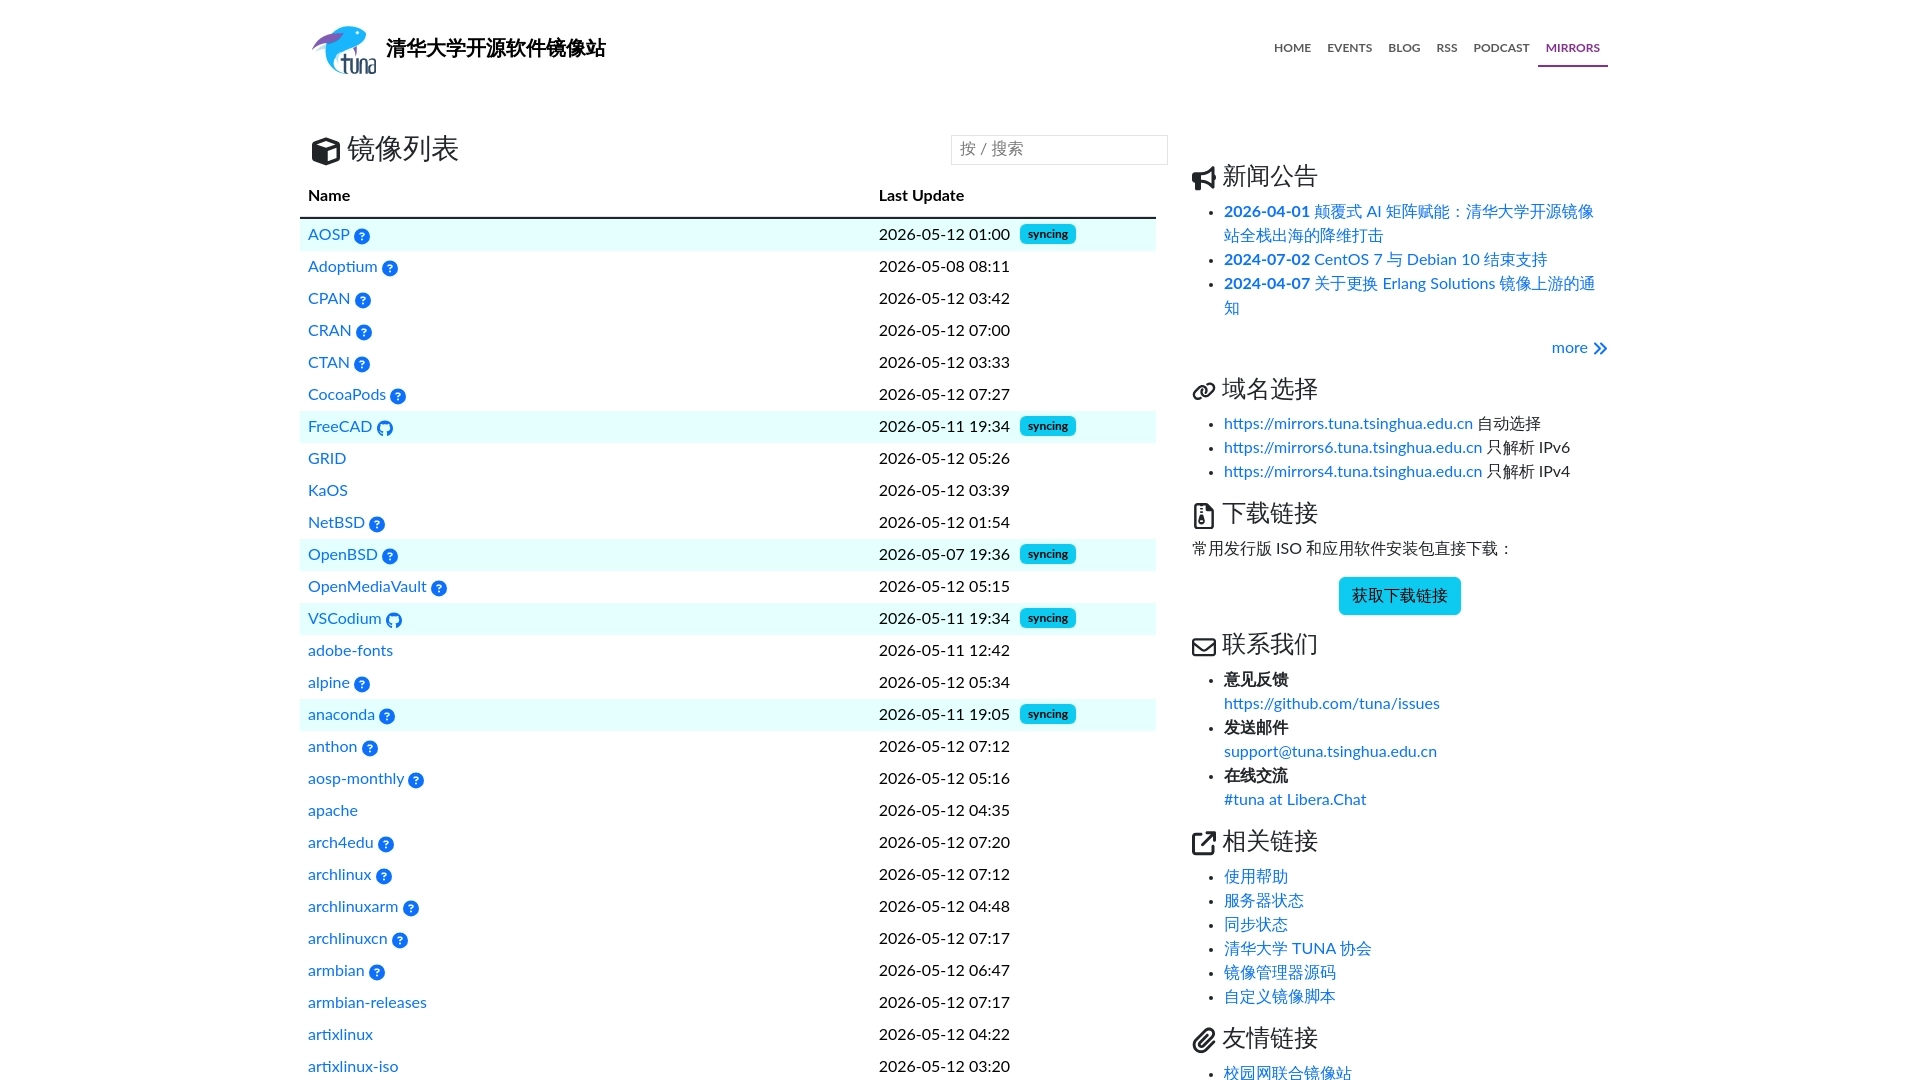Click syncing badge in OpenBSD row
The height and width of the screenshot is (1080, 1920).
point(1047,554)
